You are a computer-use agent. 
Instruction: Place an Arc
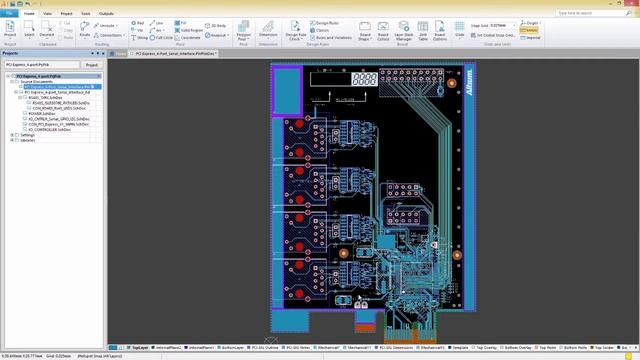pyautogui.click(x=157, y=30)
